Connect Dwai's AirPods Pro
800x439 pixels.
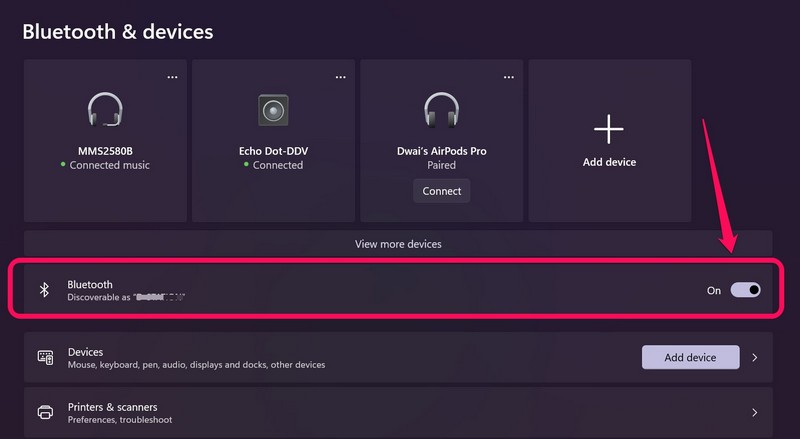441,191
